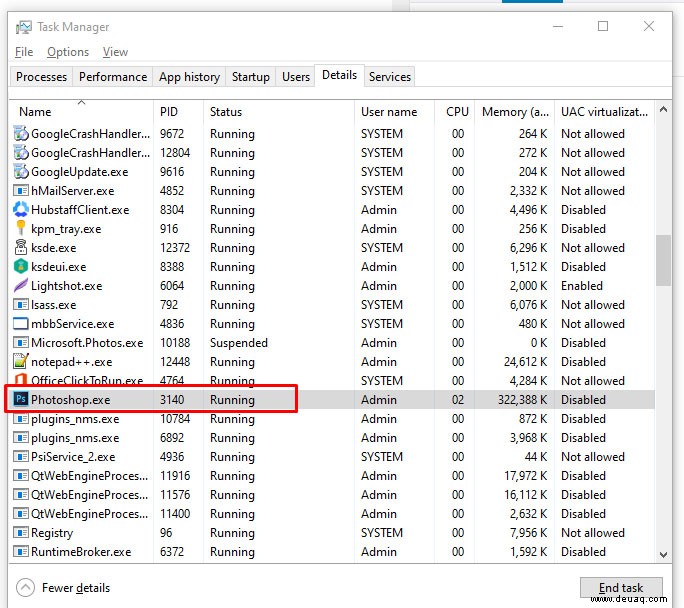Switch to the Users tab
The width and height of the screenshot is (684, 608).
click(x=296, y=77)
